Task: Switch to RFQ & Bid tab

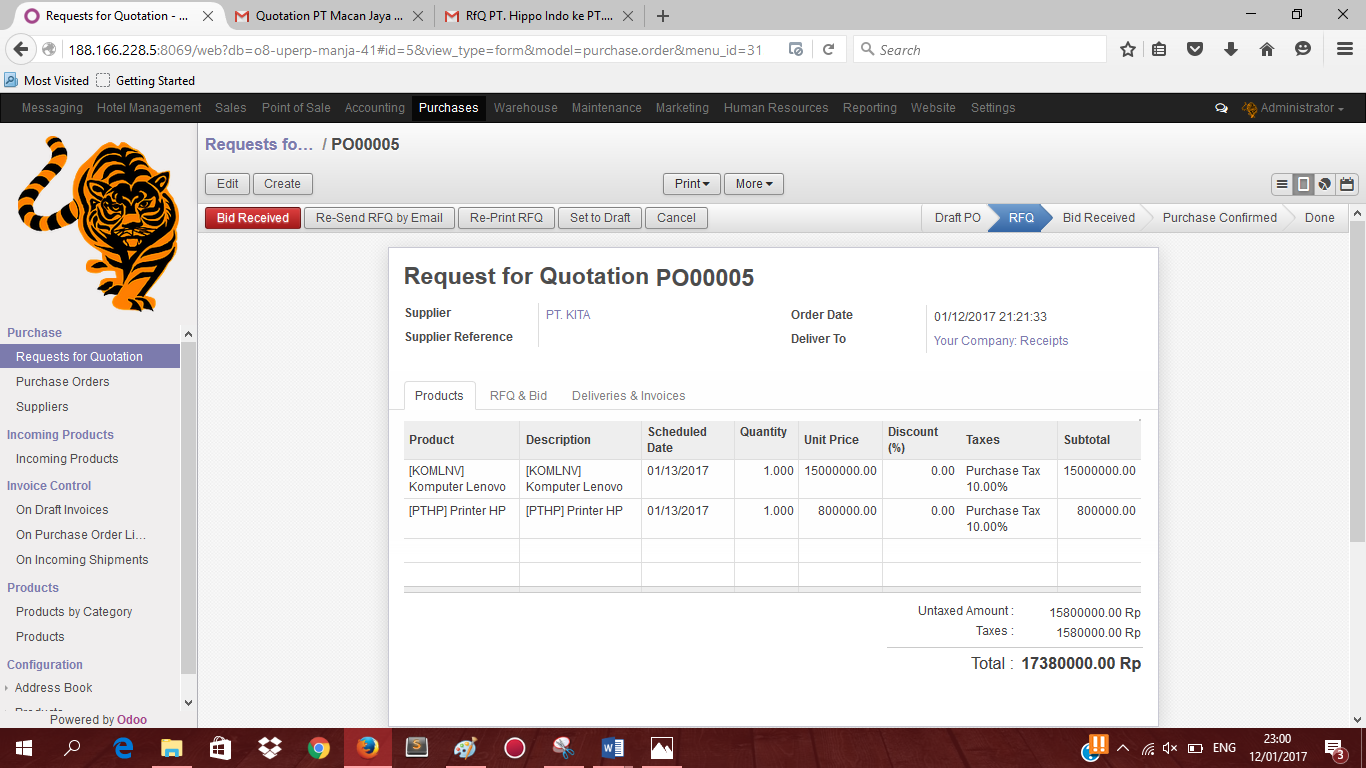Action: [x=518, y=396]
